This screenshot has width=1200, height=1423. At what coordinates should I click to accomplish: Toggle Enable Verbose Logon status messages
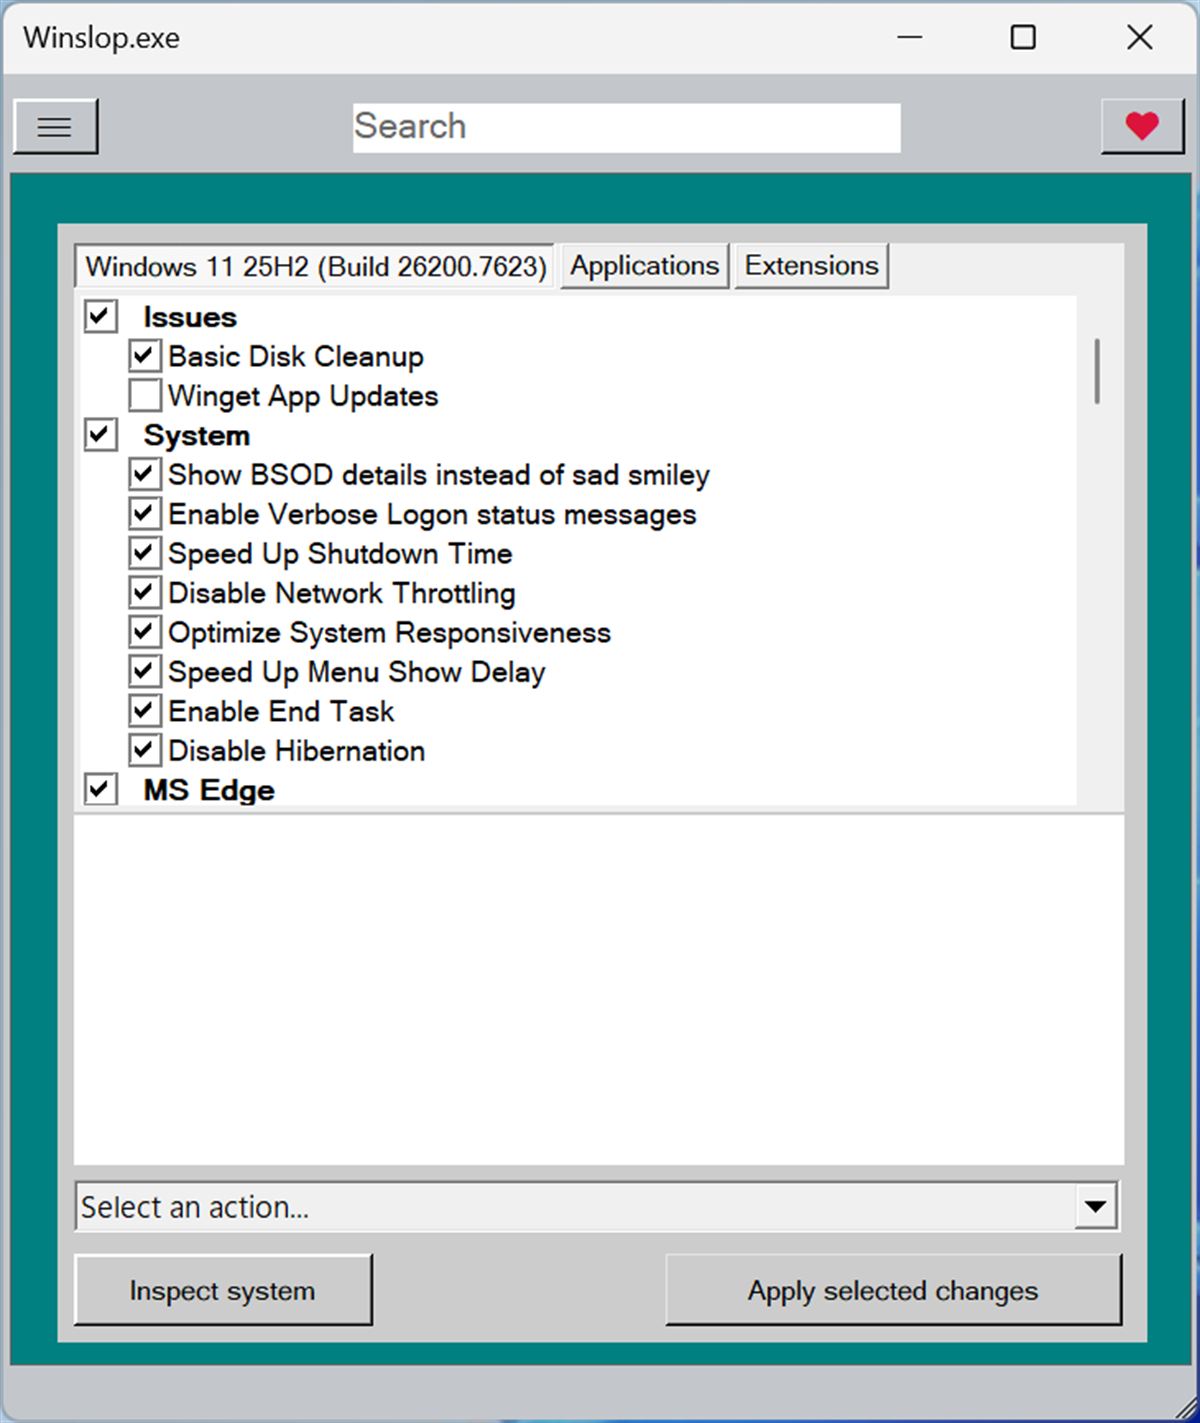pos(144,514)
